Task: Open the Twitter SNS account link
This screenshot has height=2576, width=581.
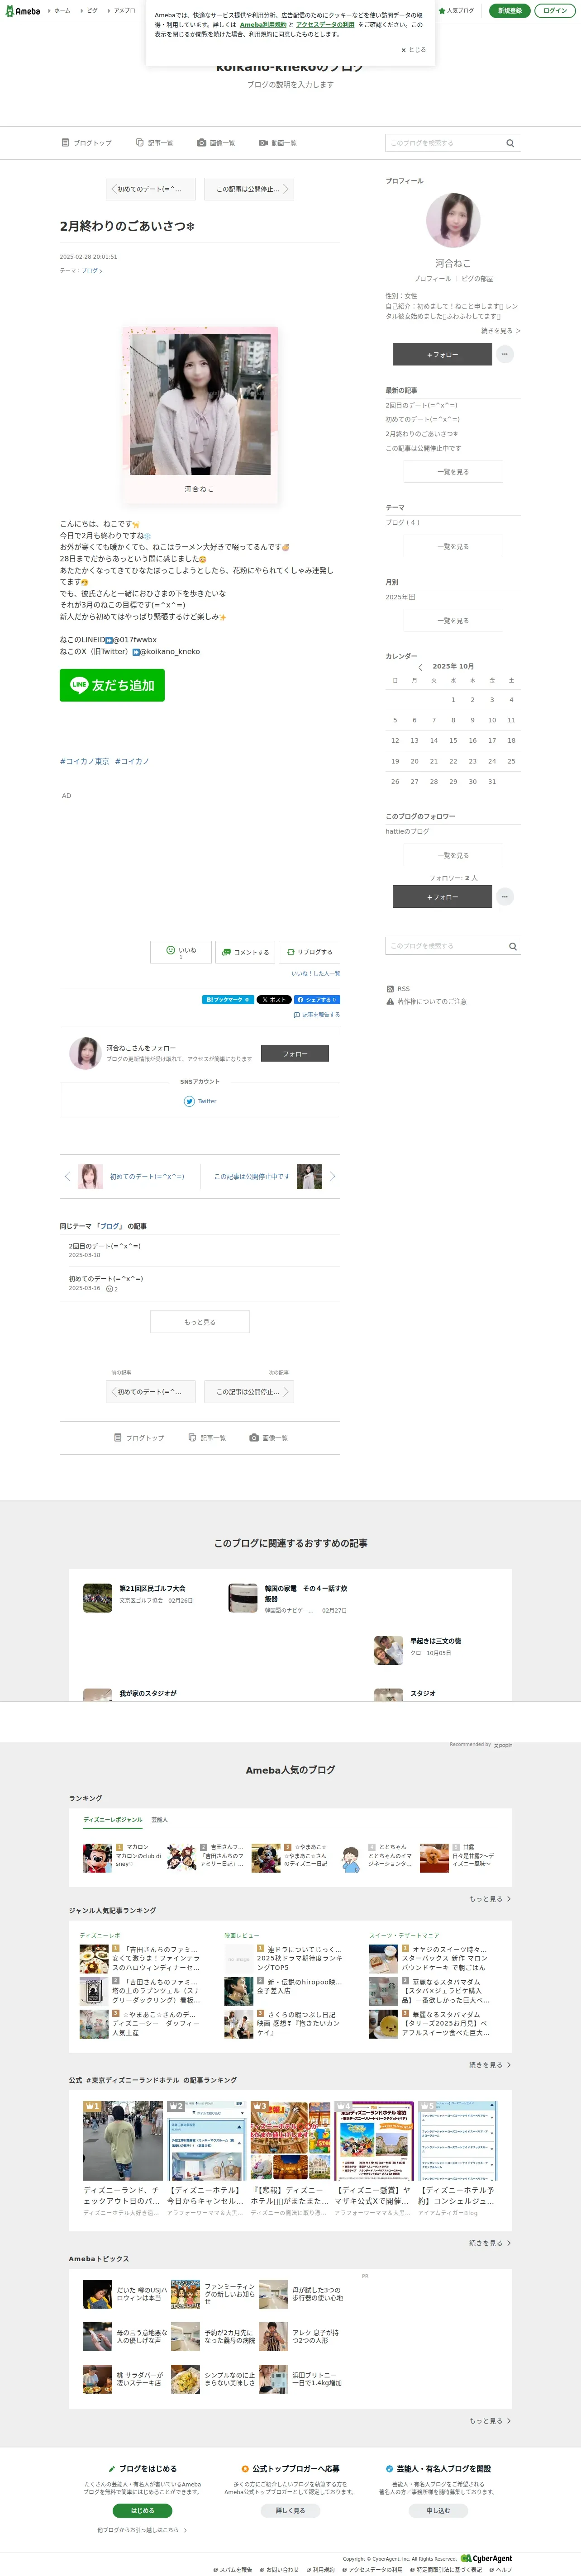Action: [200, 1102]
